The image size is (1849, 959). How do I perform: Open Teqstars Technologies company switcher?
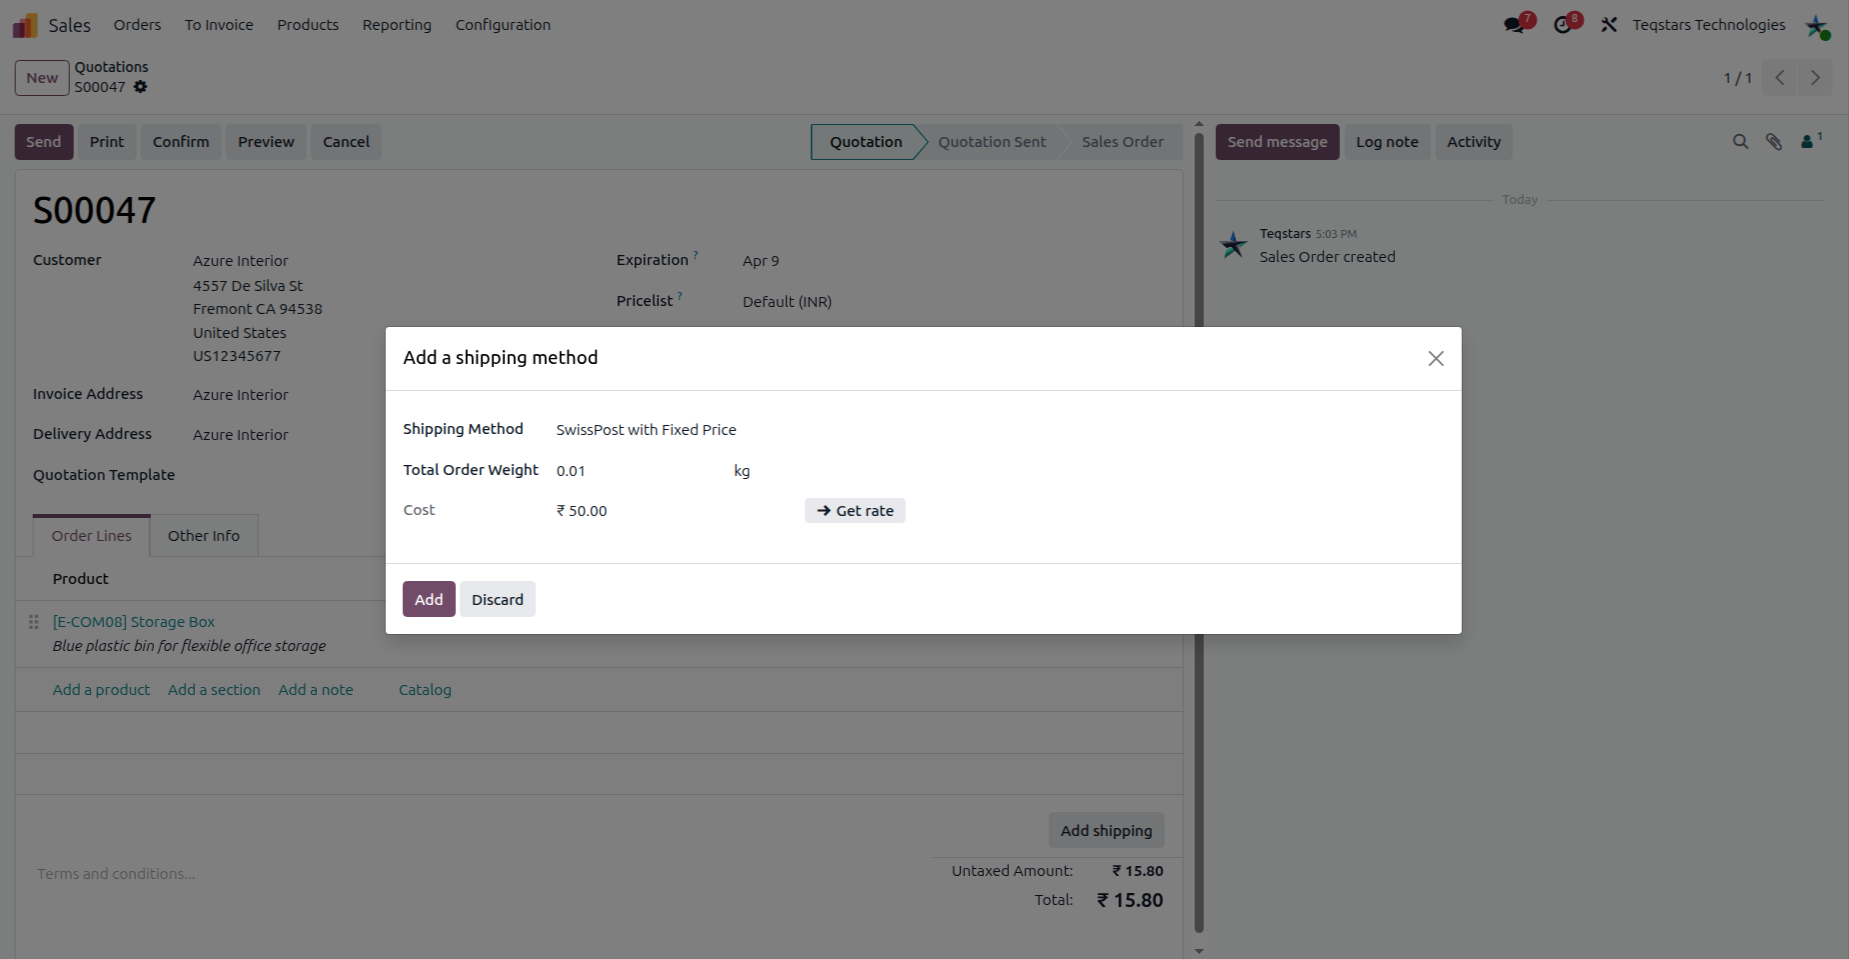click(1709, 25)
